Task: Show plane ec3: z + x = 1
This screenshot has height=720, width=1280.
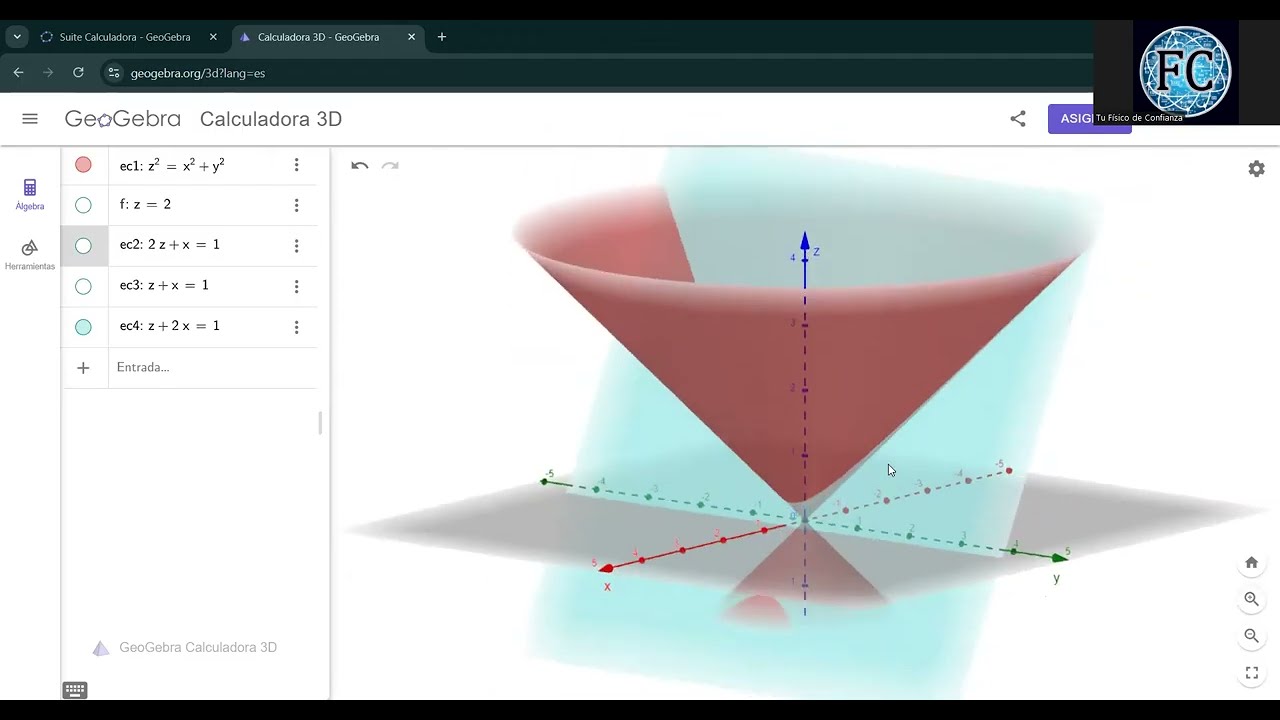Action: 83,286
